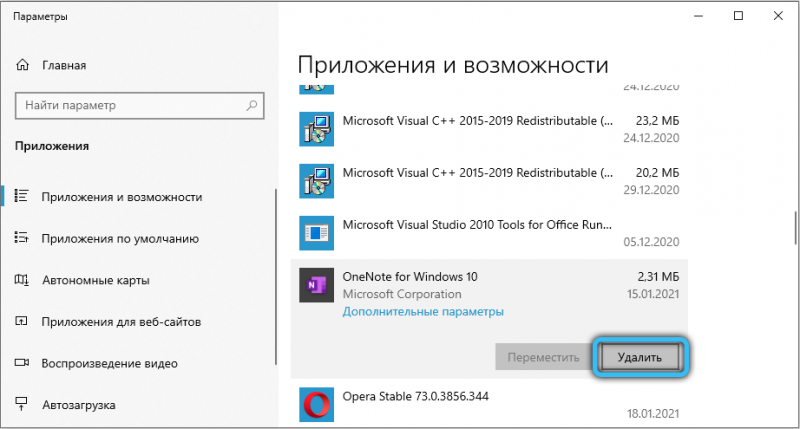Open Главная in the sidebar
The width and height of the screenshot is (800, 429).
click(64, 65)
